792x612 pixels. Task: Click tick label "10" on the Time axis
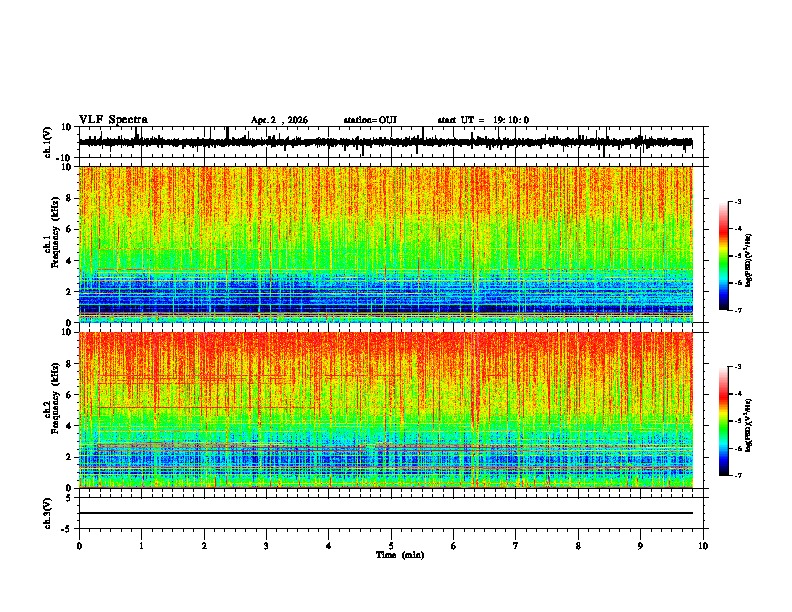(x=703, y=546)
